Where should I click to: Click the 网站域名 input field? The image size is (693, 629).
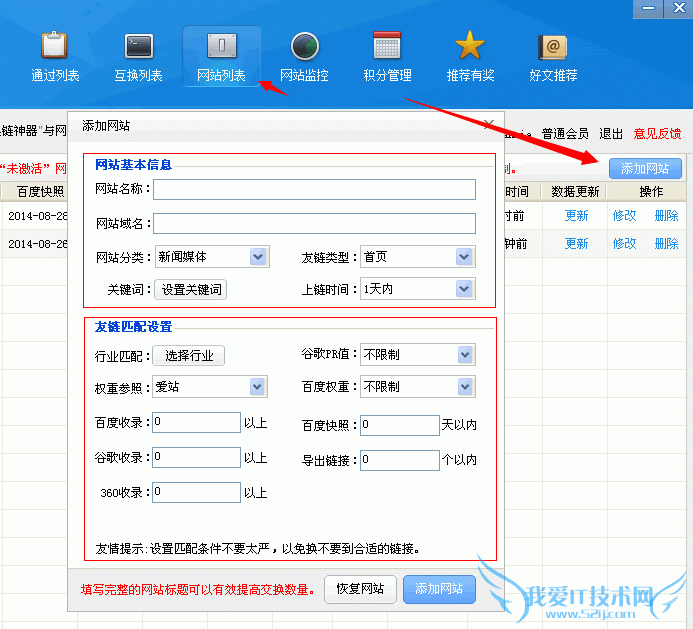click(x=314, y=224)
